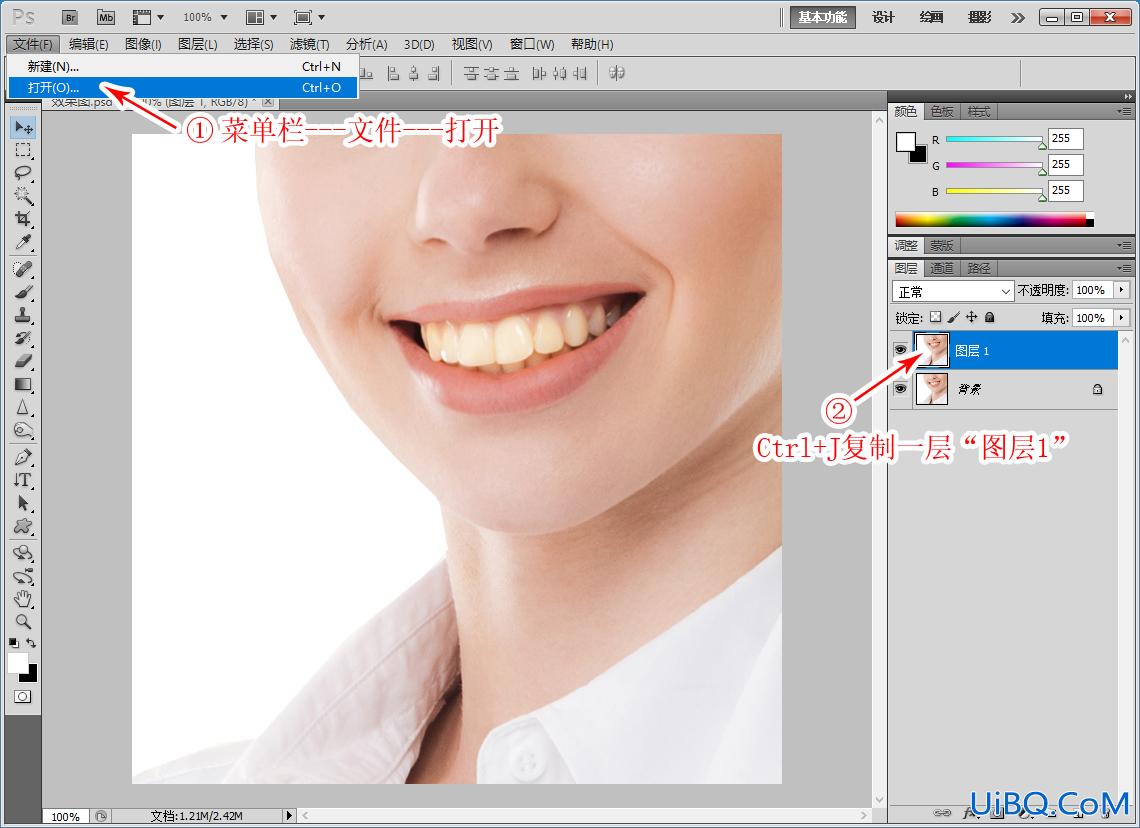Switch to the 路径 tab
1140x828 pixels.
click(979, 268)
